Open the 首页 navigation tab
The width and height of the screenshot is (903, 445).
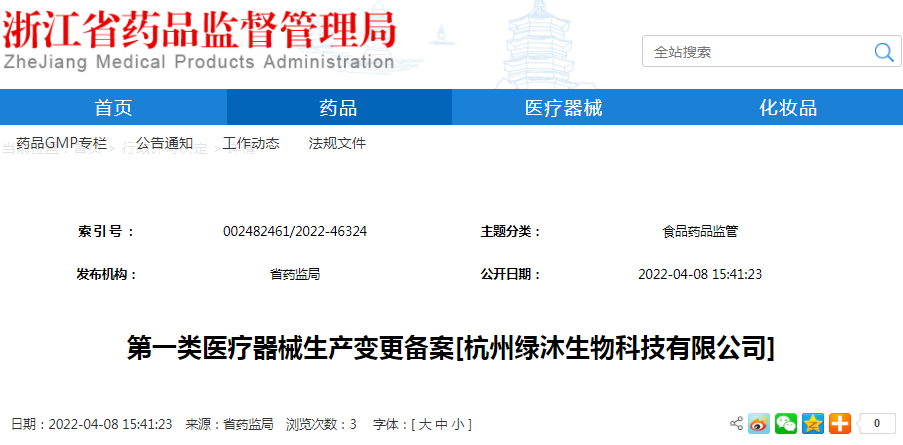[113, 107]
